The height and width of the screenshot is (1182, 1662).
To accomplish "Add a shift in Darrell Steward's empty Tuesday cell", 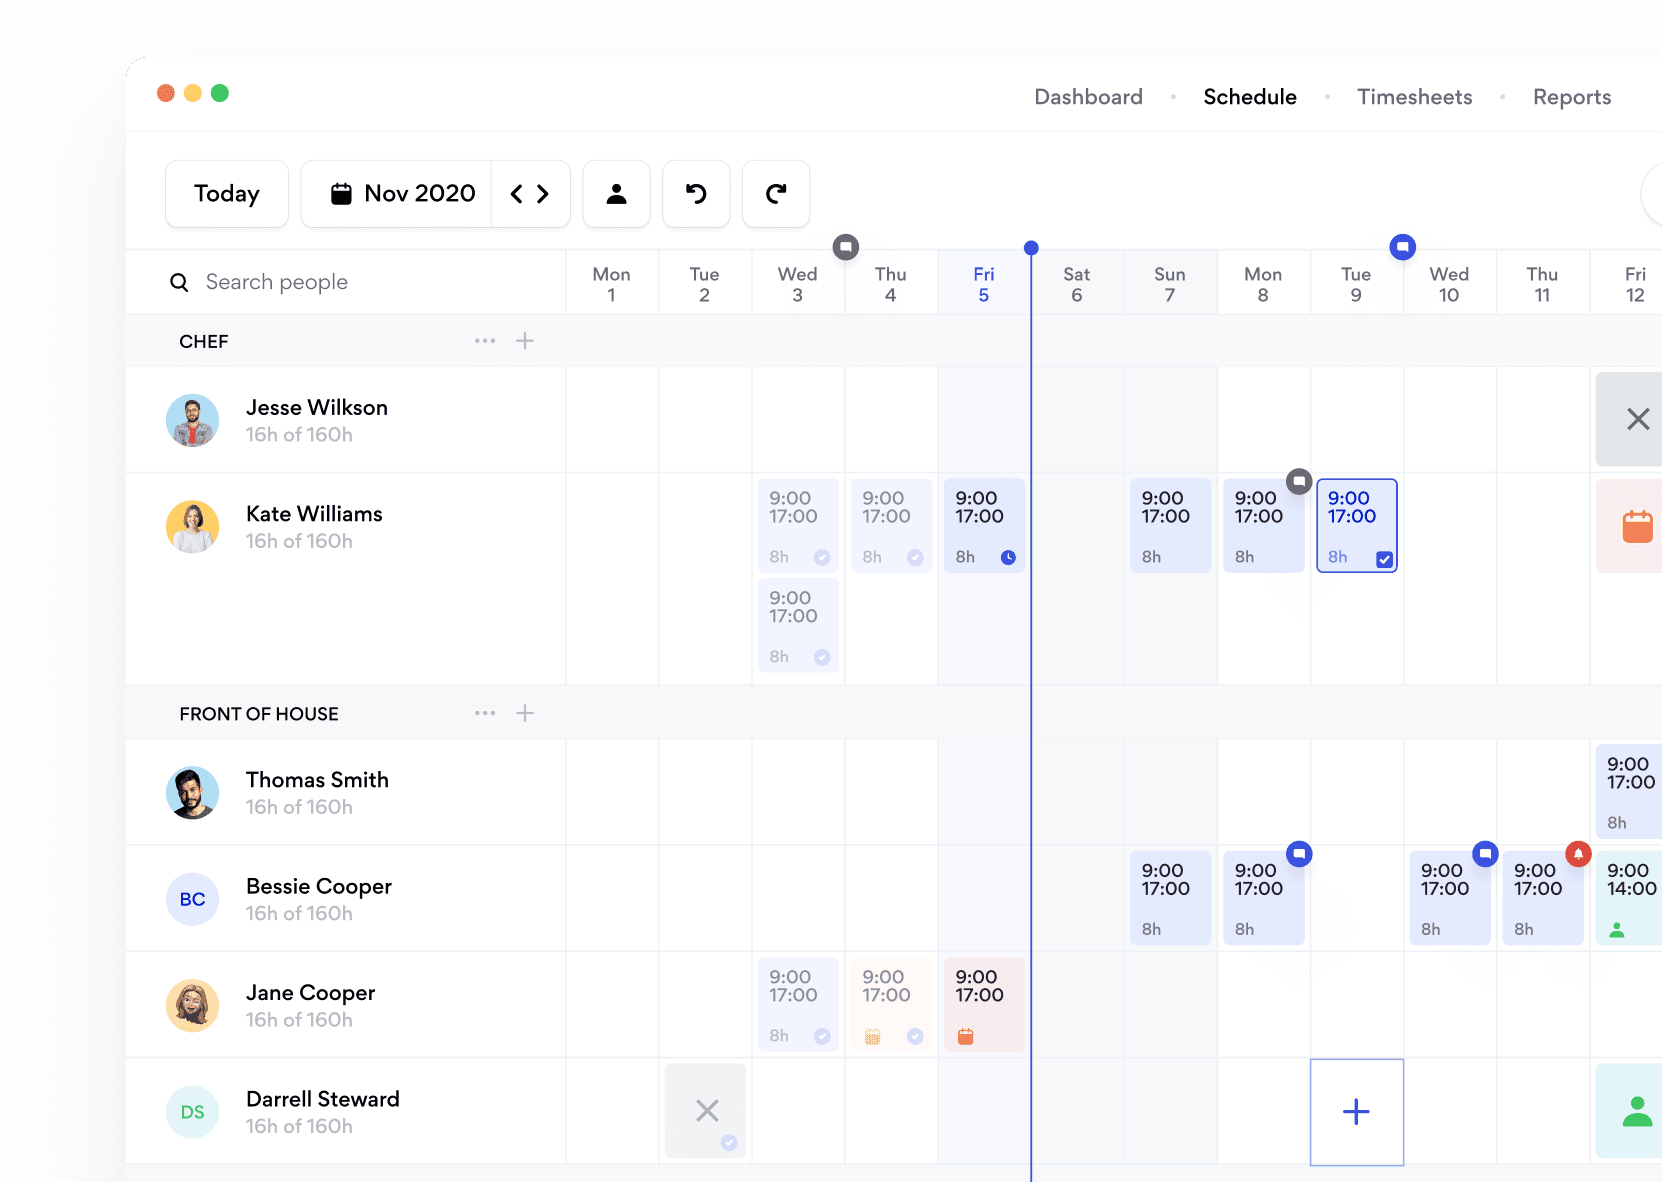I will (x=1357, y=1112).
